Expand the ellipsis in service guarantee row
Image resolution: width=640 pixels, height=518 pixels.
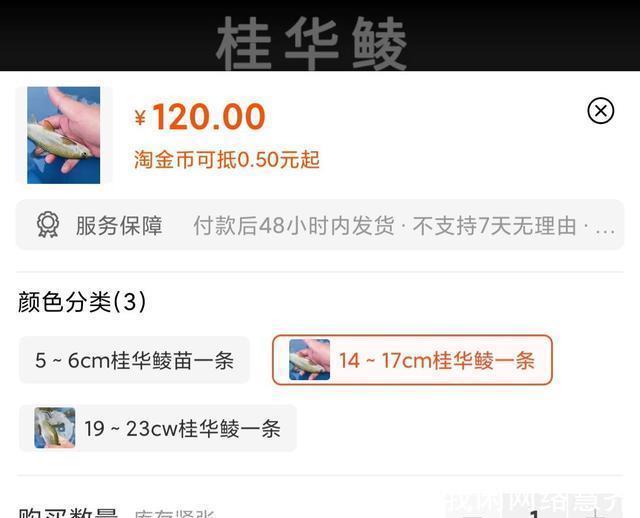(x=605, y=227)
